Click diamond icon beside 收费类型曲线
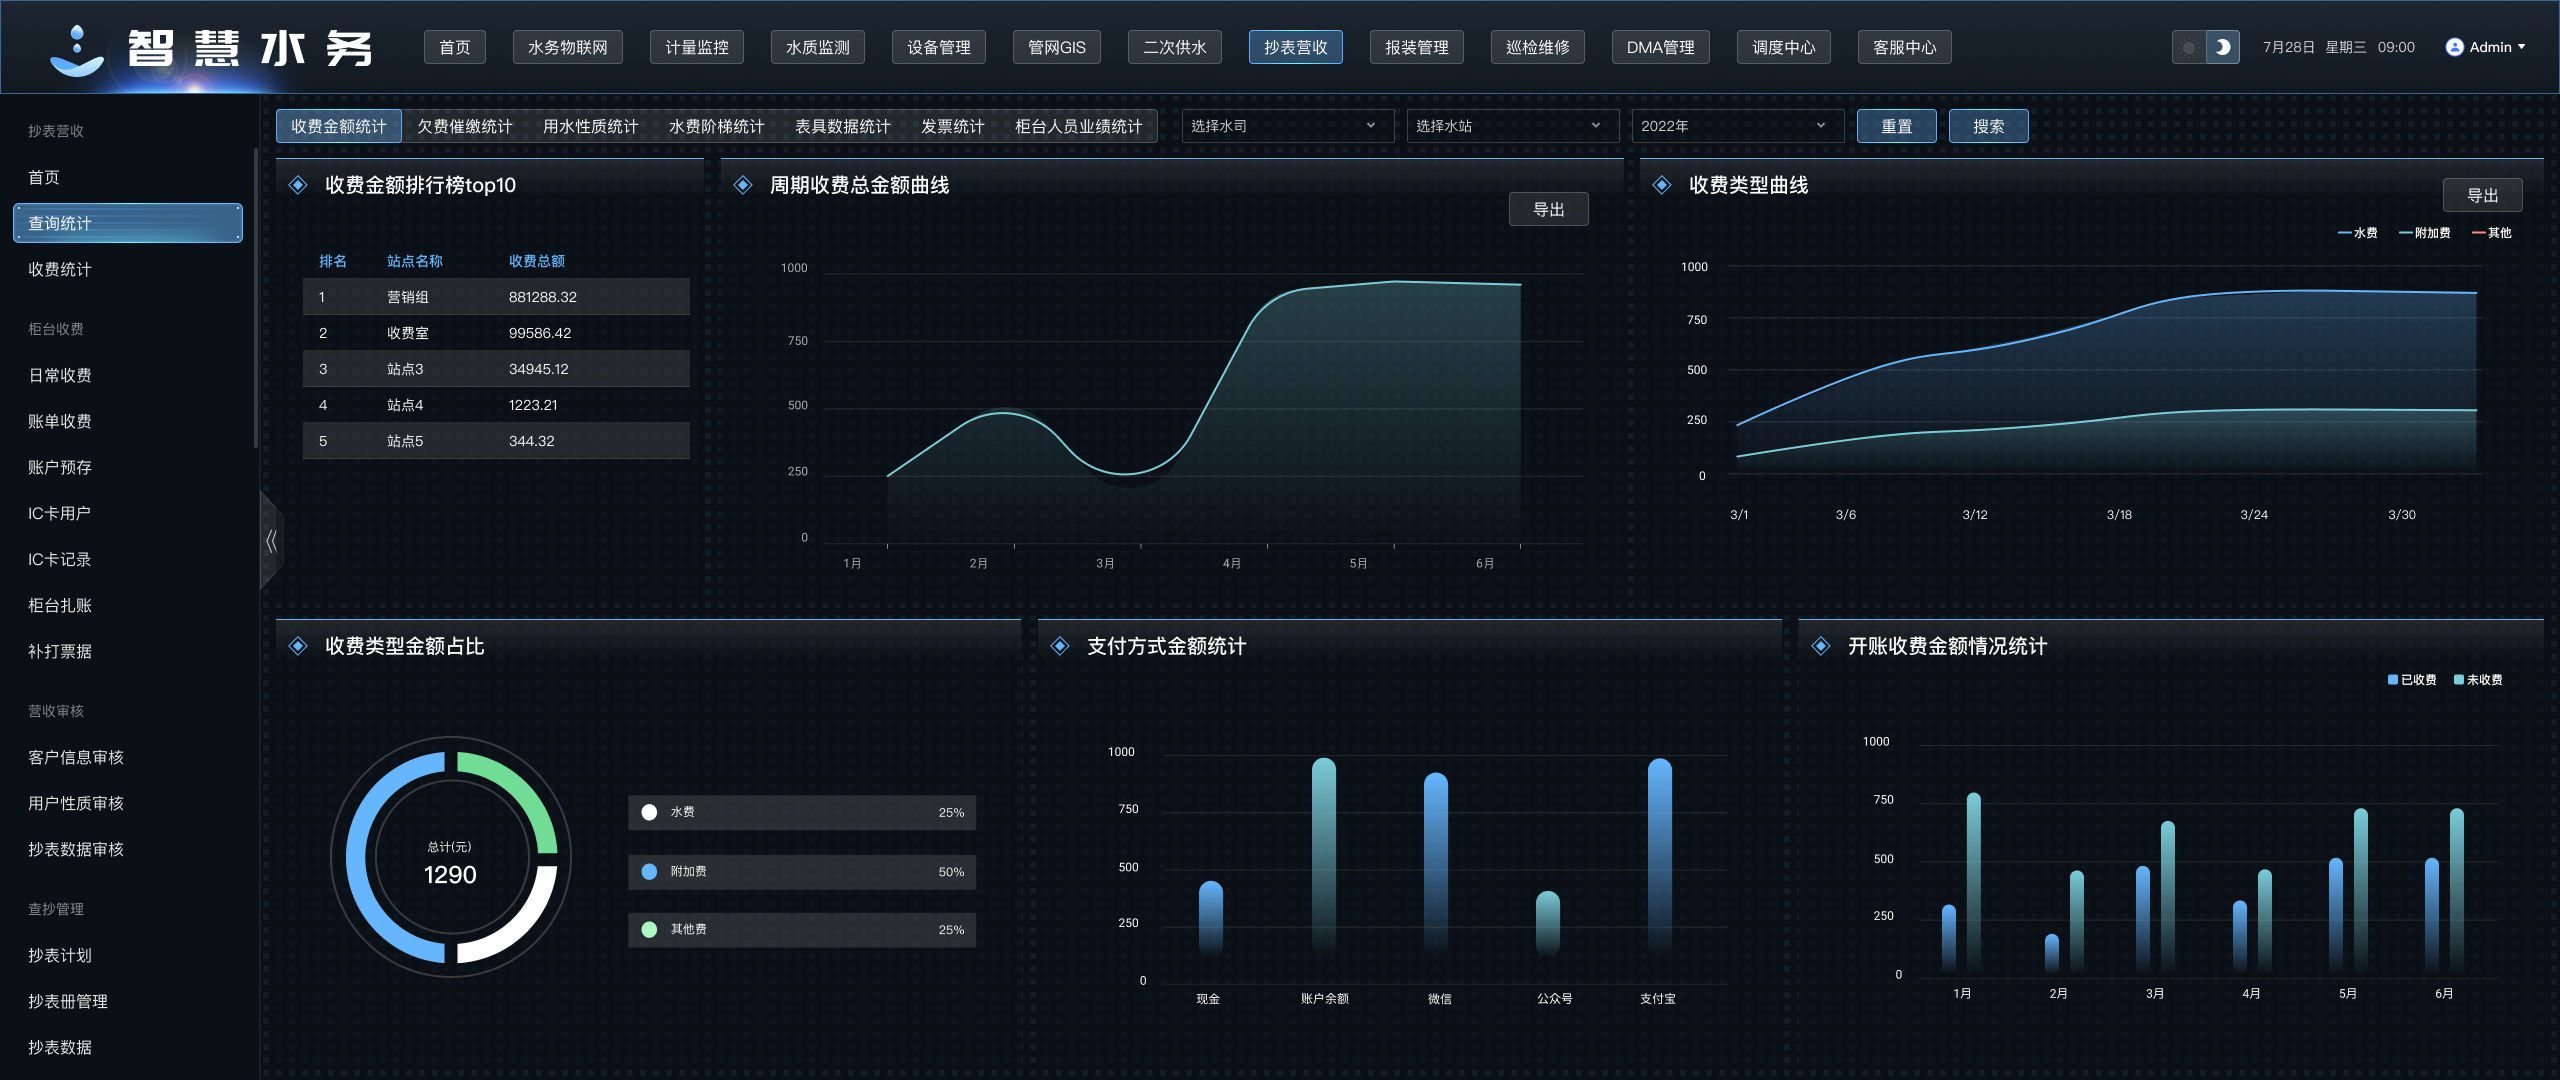 coord(1662,185)
